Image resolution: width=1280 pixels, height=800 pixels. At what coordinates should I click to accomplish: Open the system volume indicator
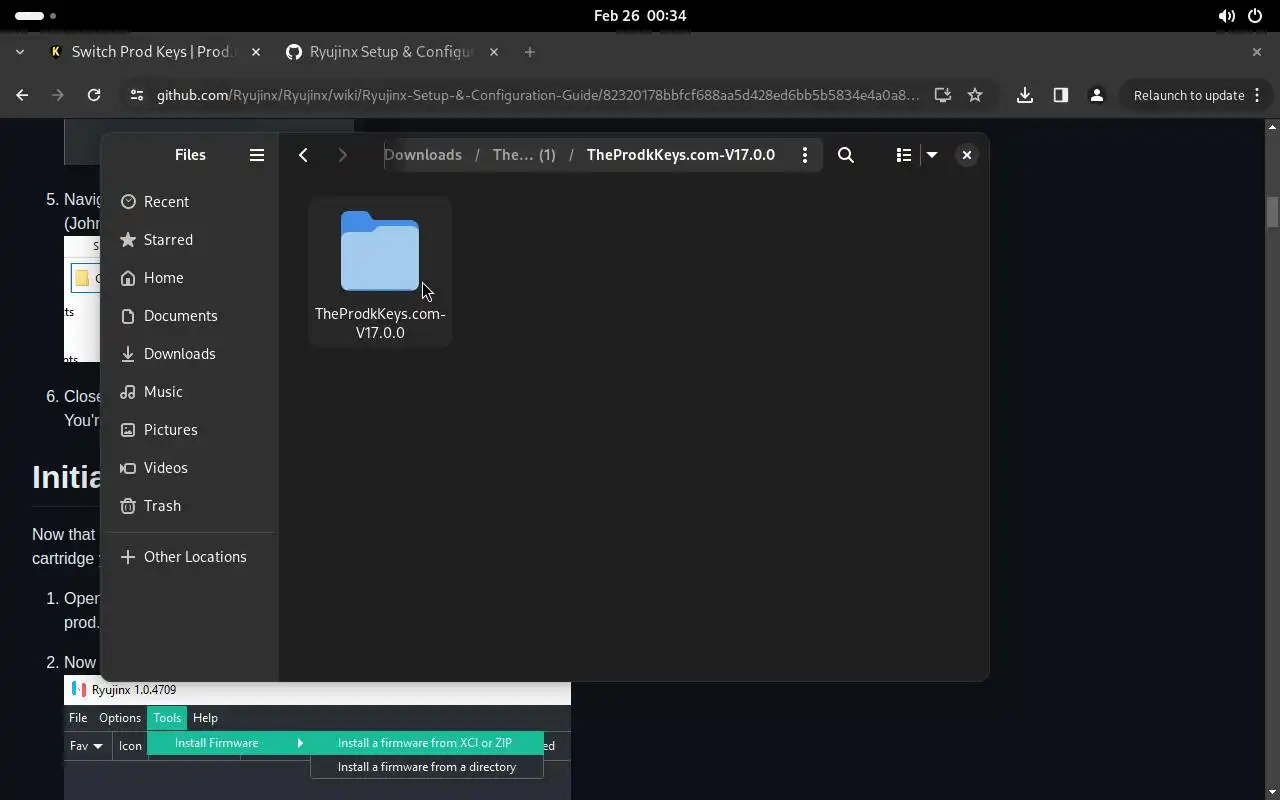(1226, 16)
